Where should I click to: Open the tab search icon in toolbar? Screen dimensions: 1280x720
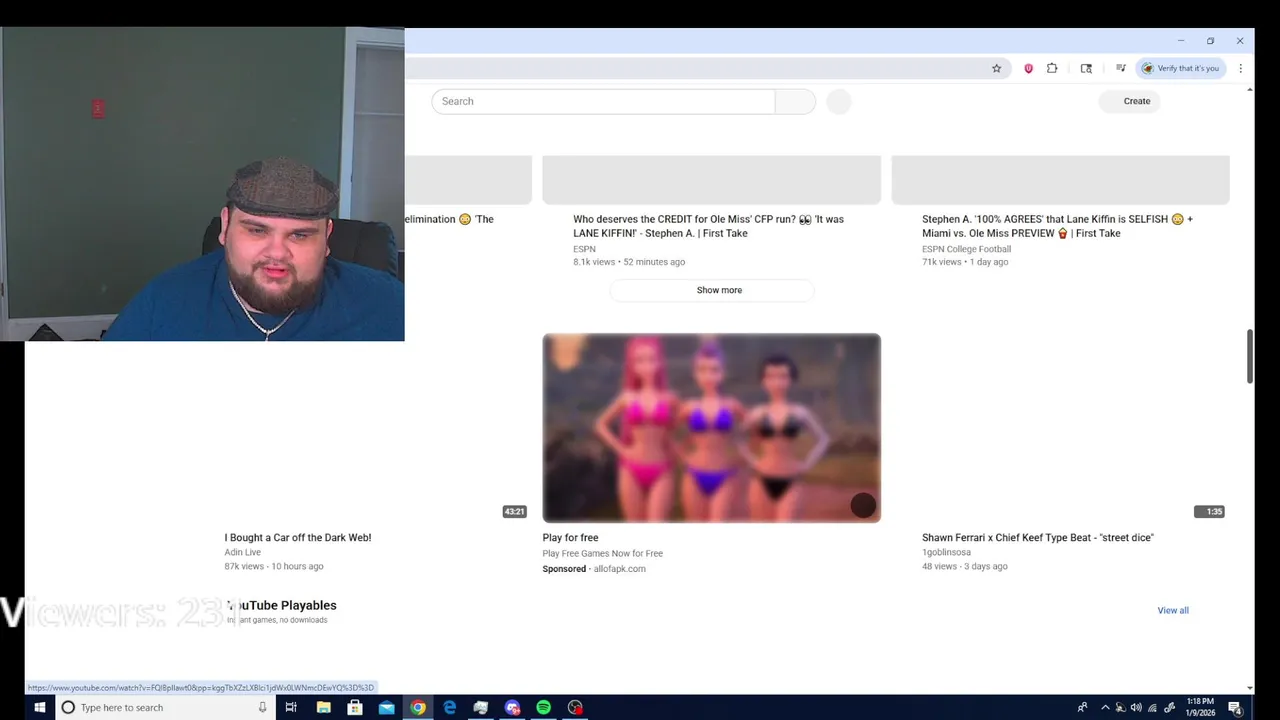(x=1086, y=68)
